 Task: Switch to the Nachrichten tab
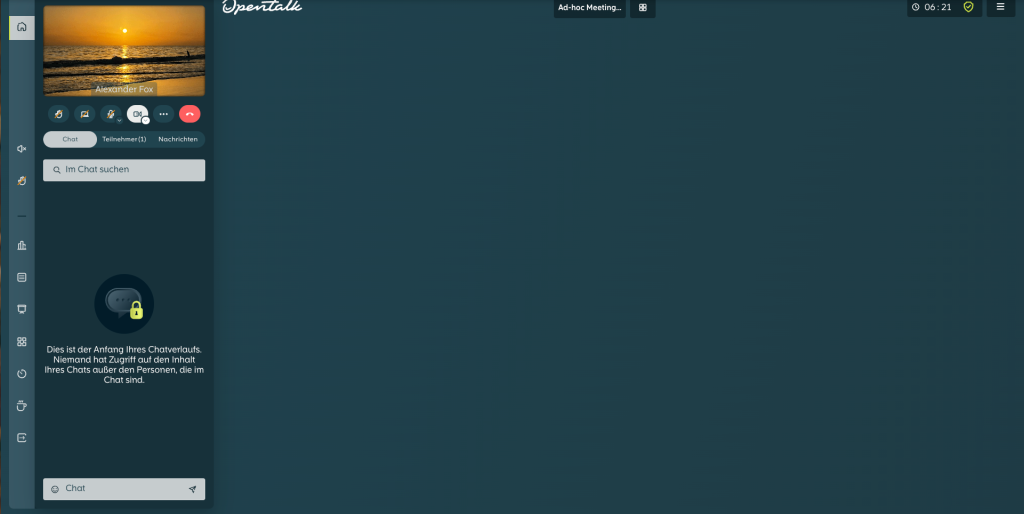pyautogui.click(x=178, y=139)
